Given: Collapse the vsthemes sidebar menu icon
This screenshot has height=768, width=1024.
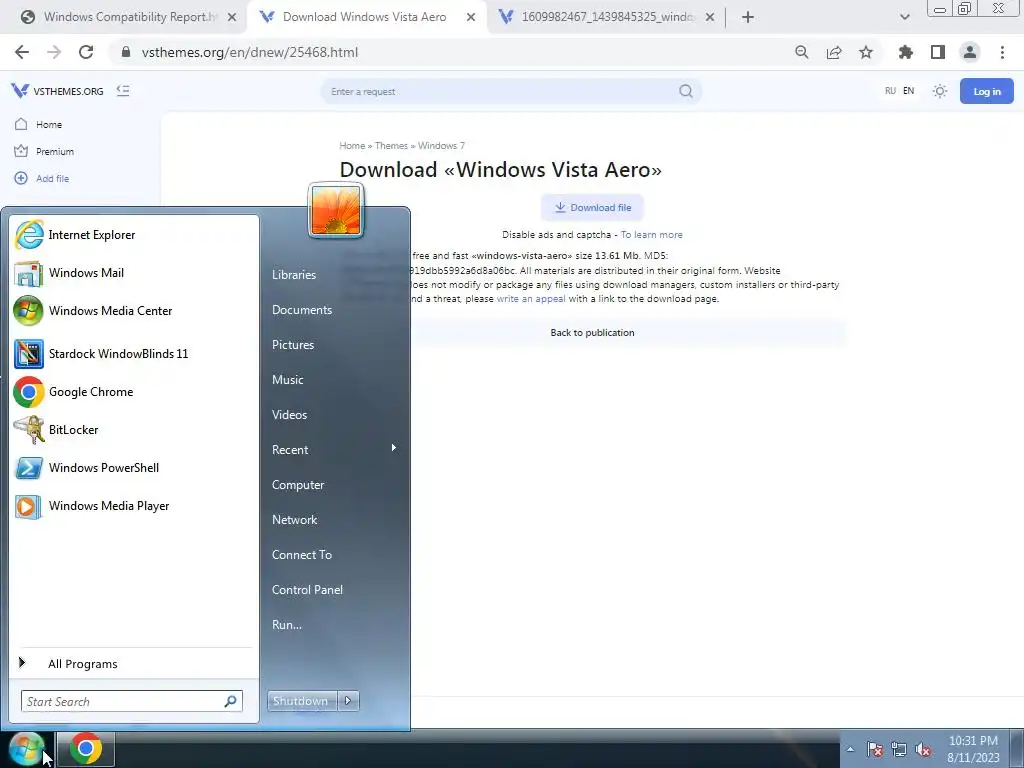Looking at the screenshot, I should [x=123, y=91].
